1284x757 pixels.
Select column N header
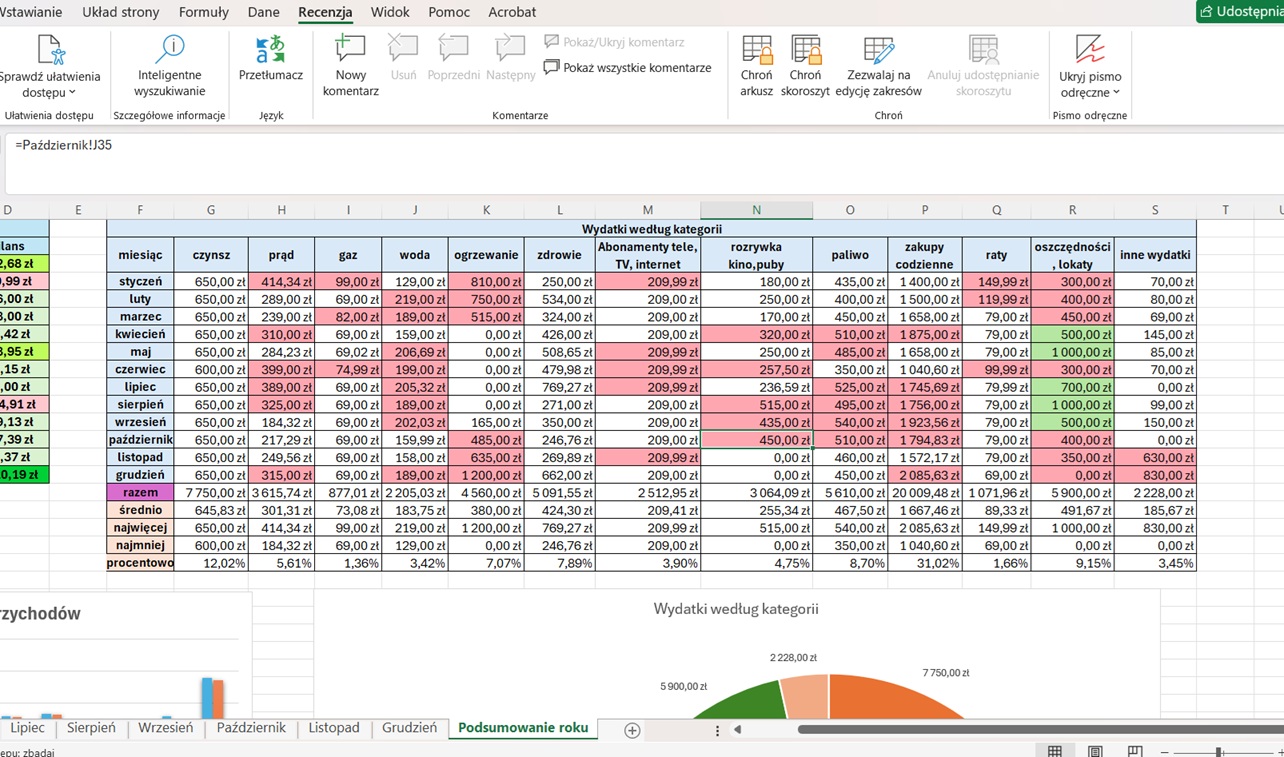[756, 210]
